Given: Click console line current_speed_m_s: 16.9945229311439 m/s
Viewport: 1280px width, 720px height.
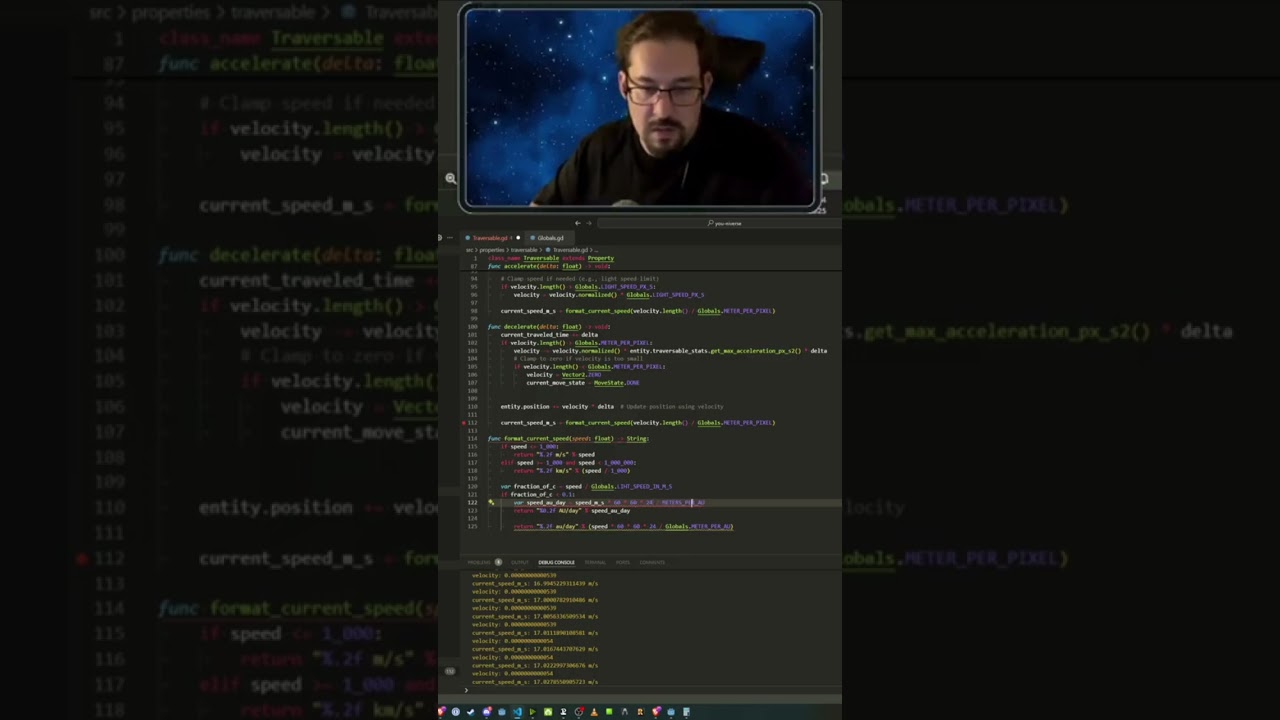Looking at the screenshot, I should (535, 584).
